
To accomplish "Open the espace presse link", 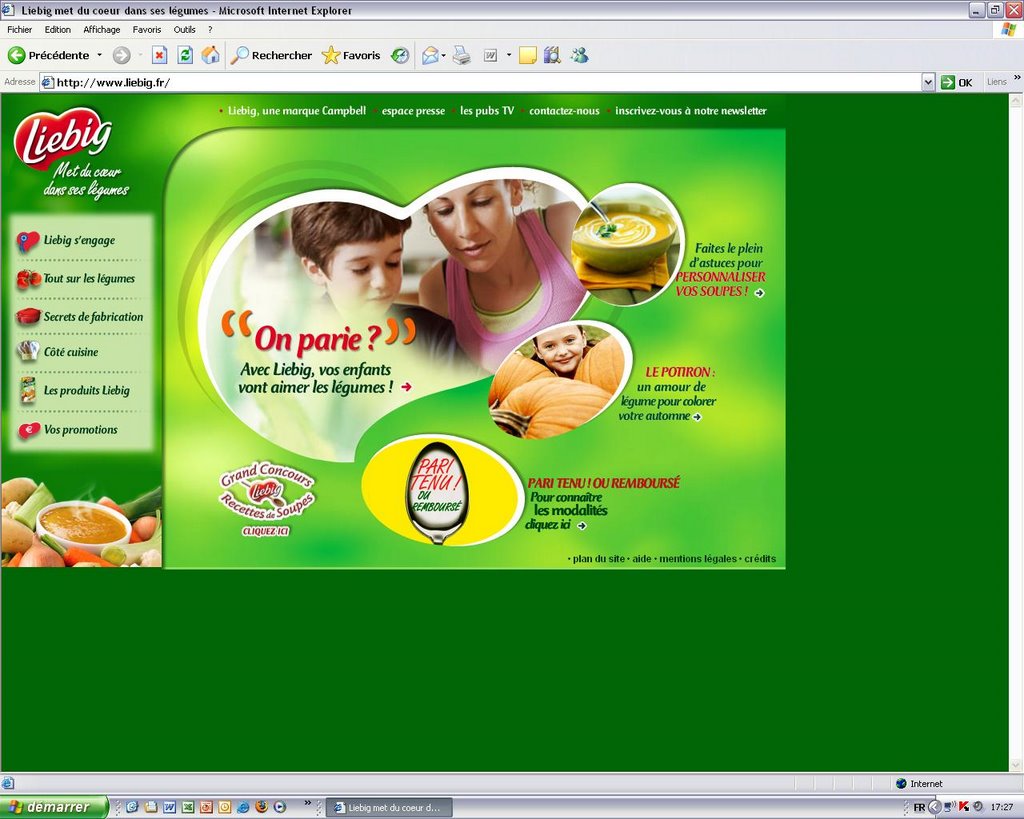I will click(413, 111).
